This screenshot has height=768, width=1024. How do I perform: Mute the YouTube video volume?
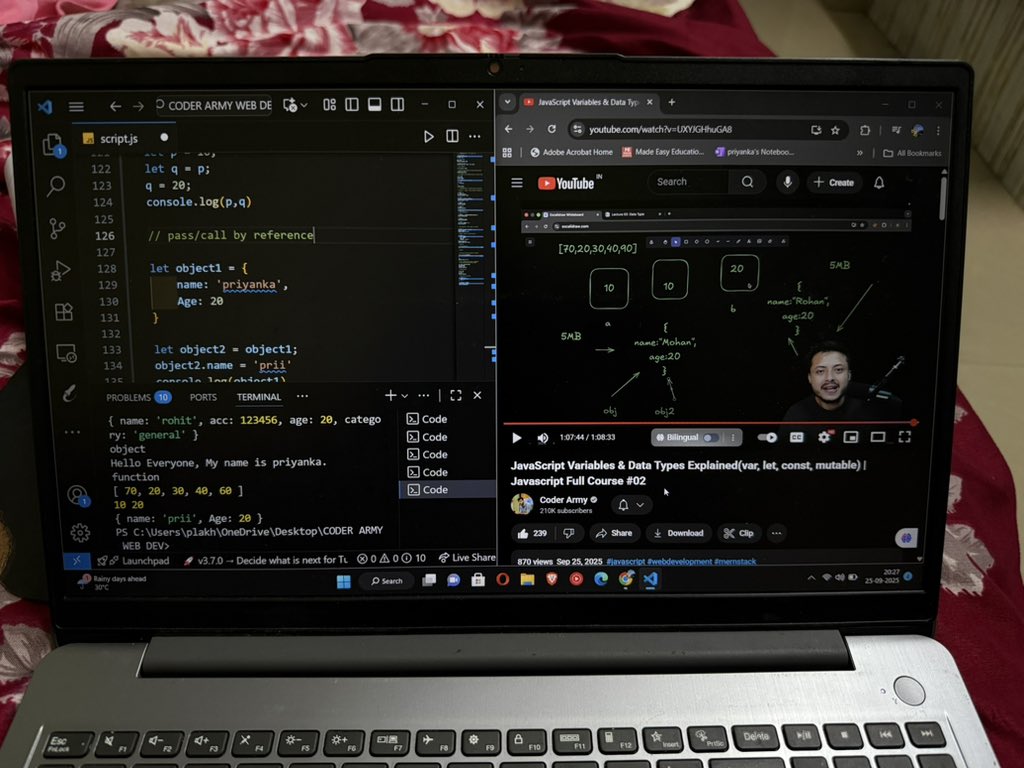[542, 437]
